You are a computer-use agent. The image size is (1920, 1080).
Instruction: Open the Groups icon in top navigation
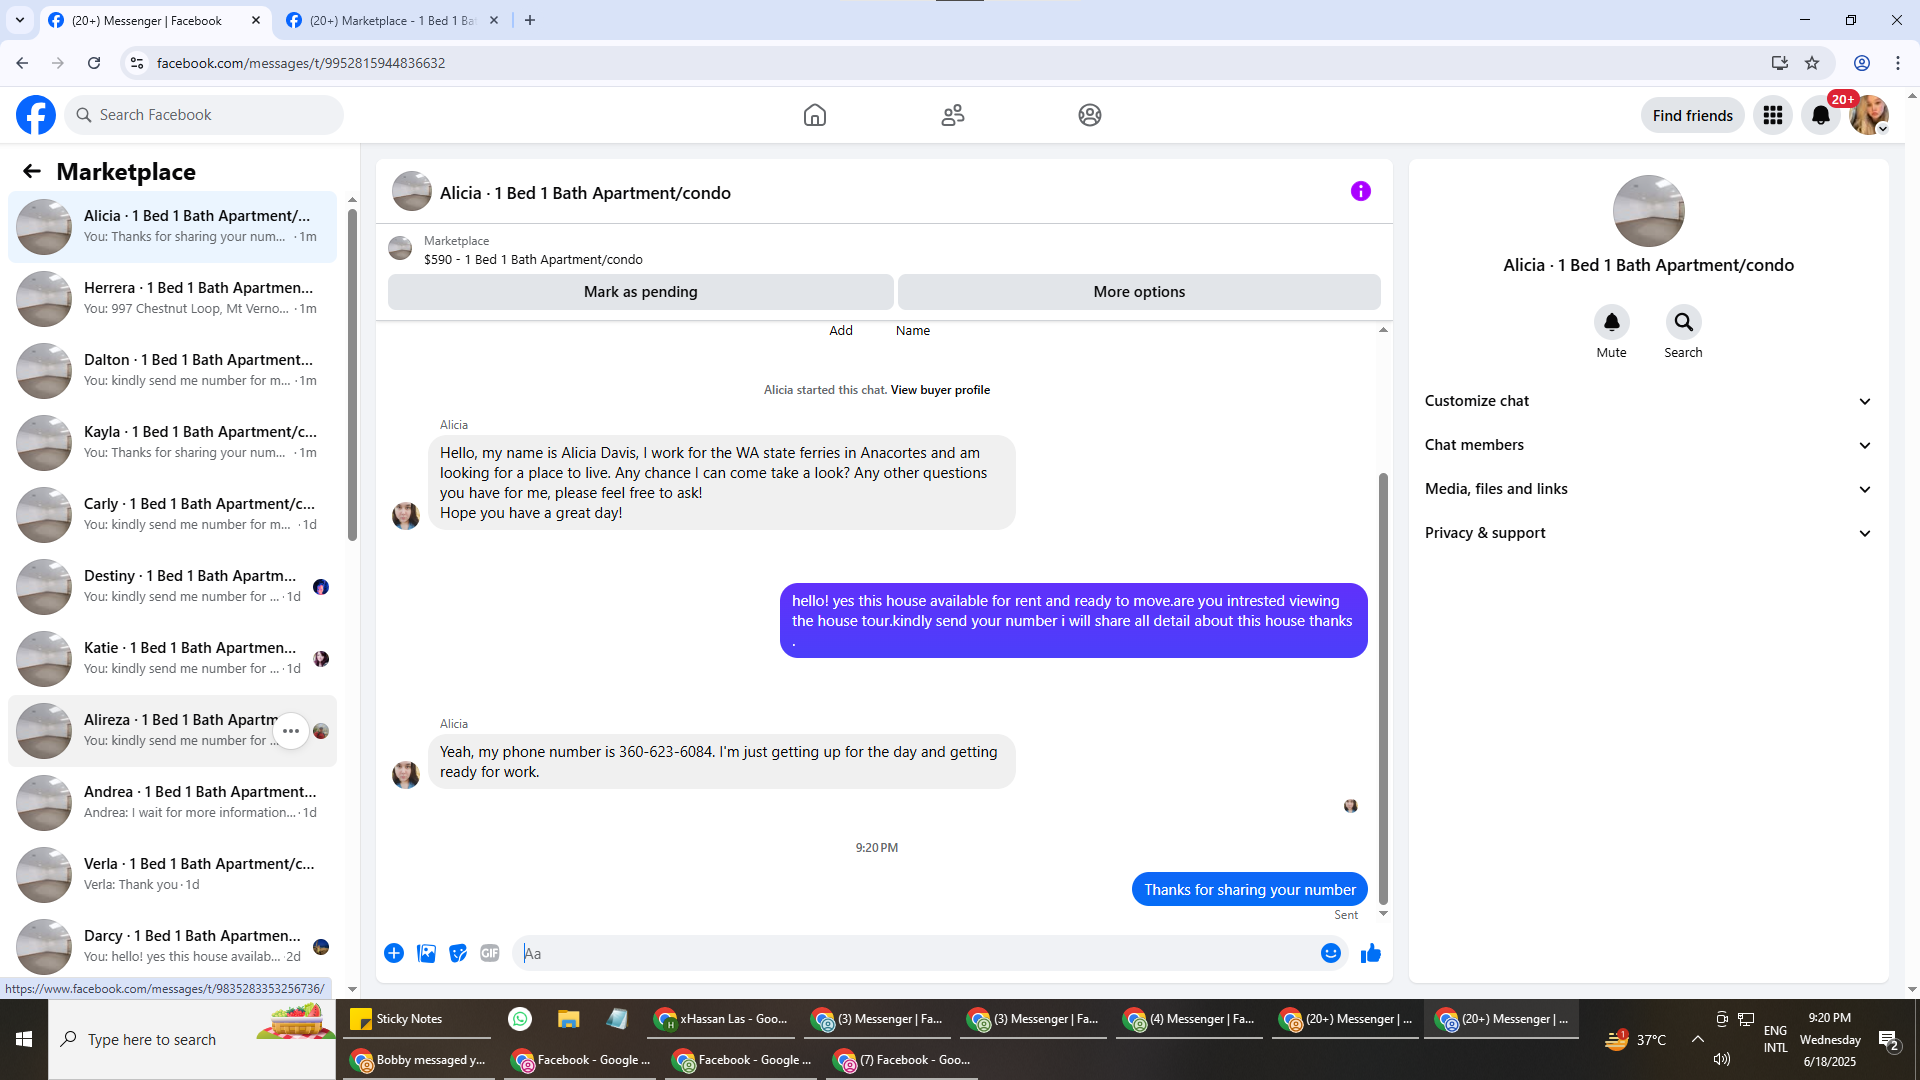point(1090,115)
